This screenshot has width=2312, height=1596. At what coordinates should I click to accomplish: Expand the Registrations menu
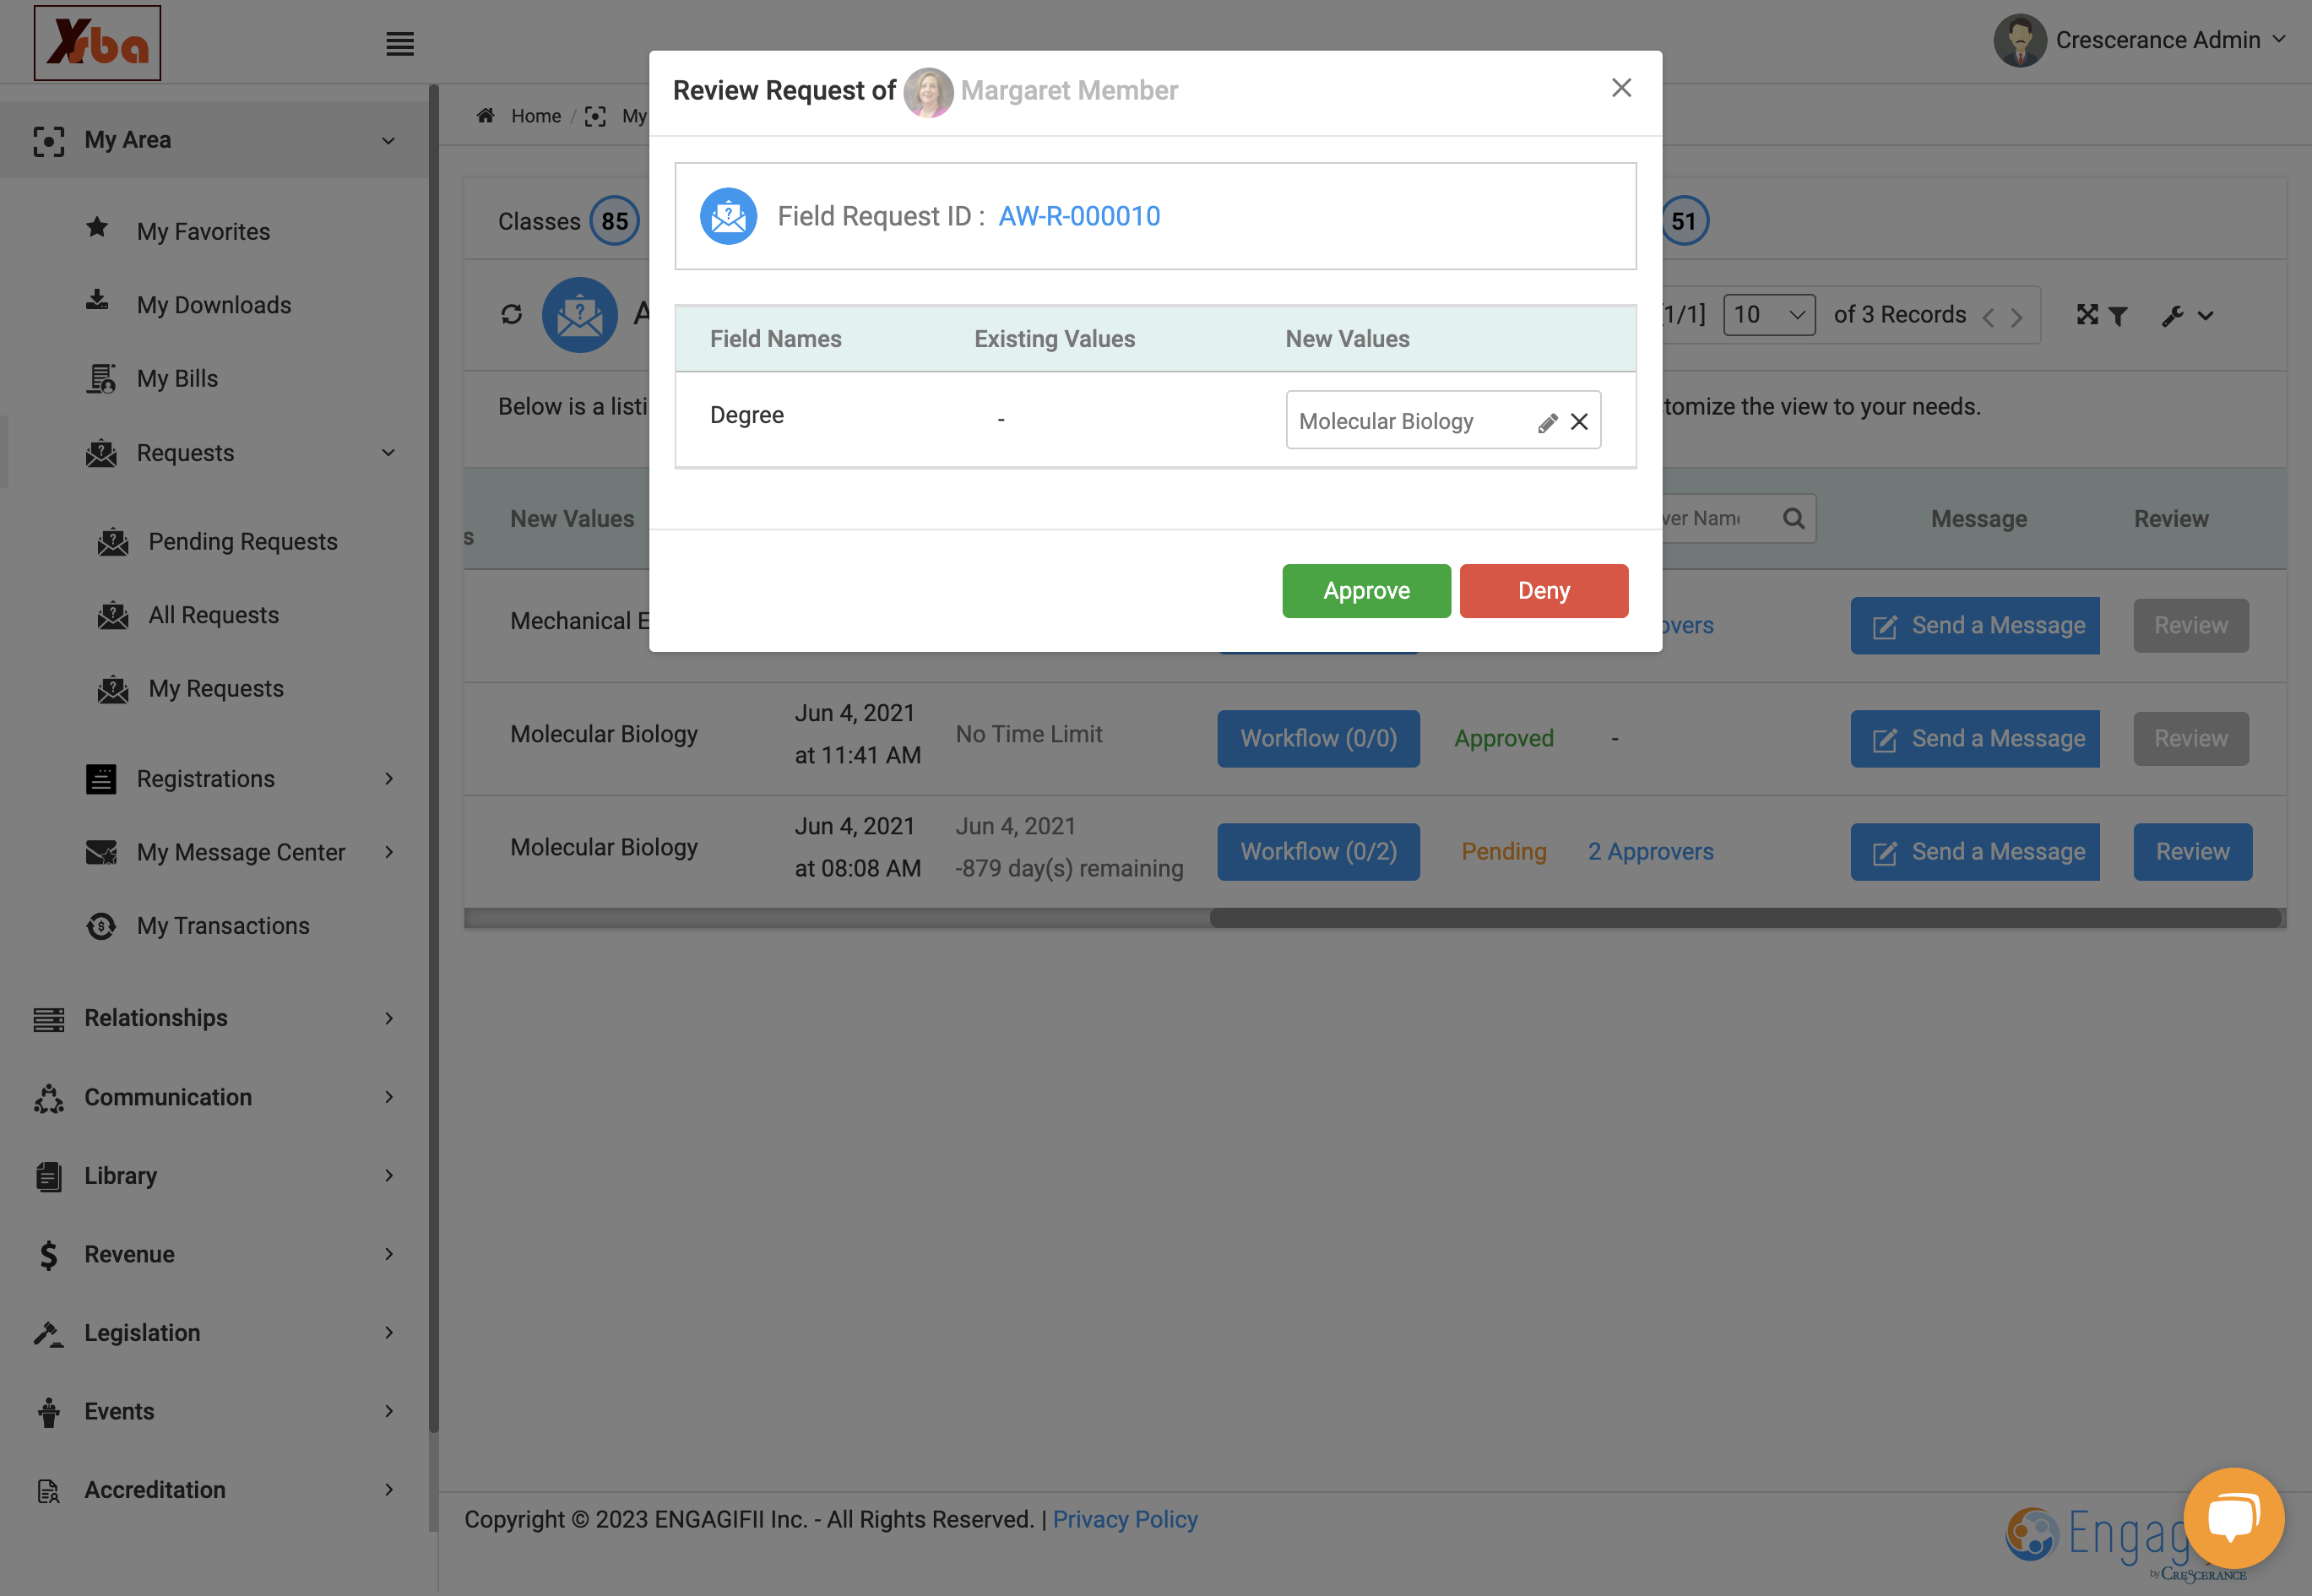pos(388,778)
